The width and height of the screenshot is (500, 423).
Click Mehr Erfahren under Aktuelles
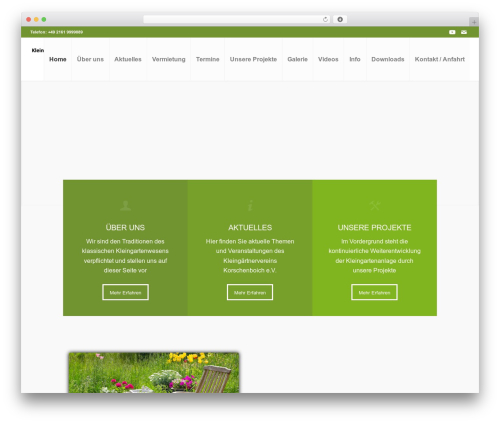pyautogui.click(x=250, y=292)
